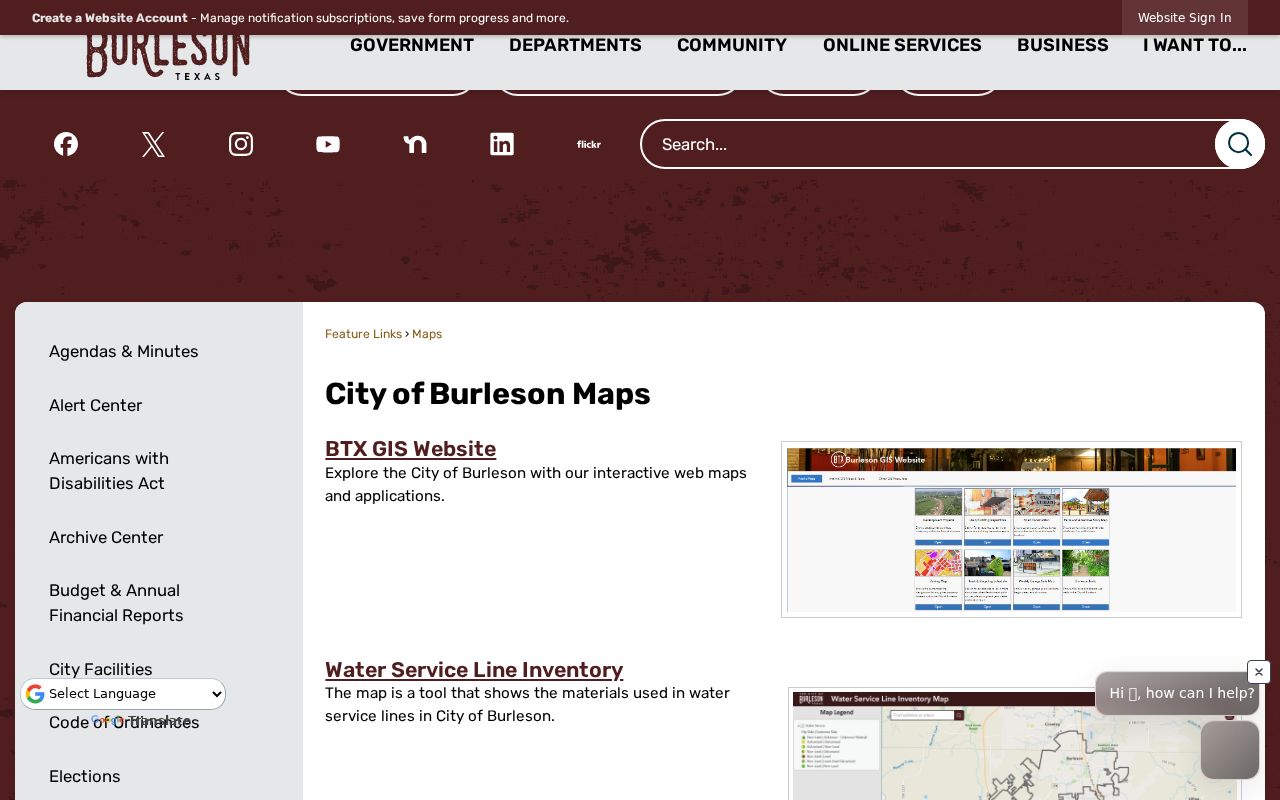Open the BTX GIS Website link
This screenshot has width=1280, height=800.
click(410, 449)
